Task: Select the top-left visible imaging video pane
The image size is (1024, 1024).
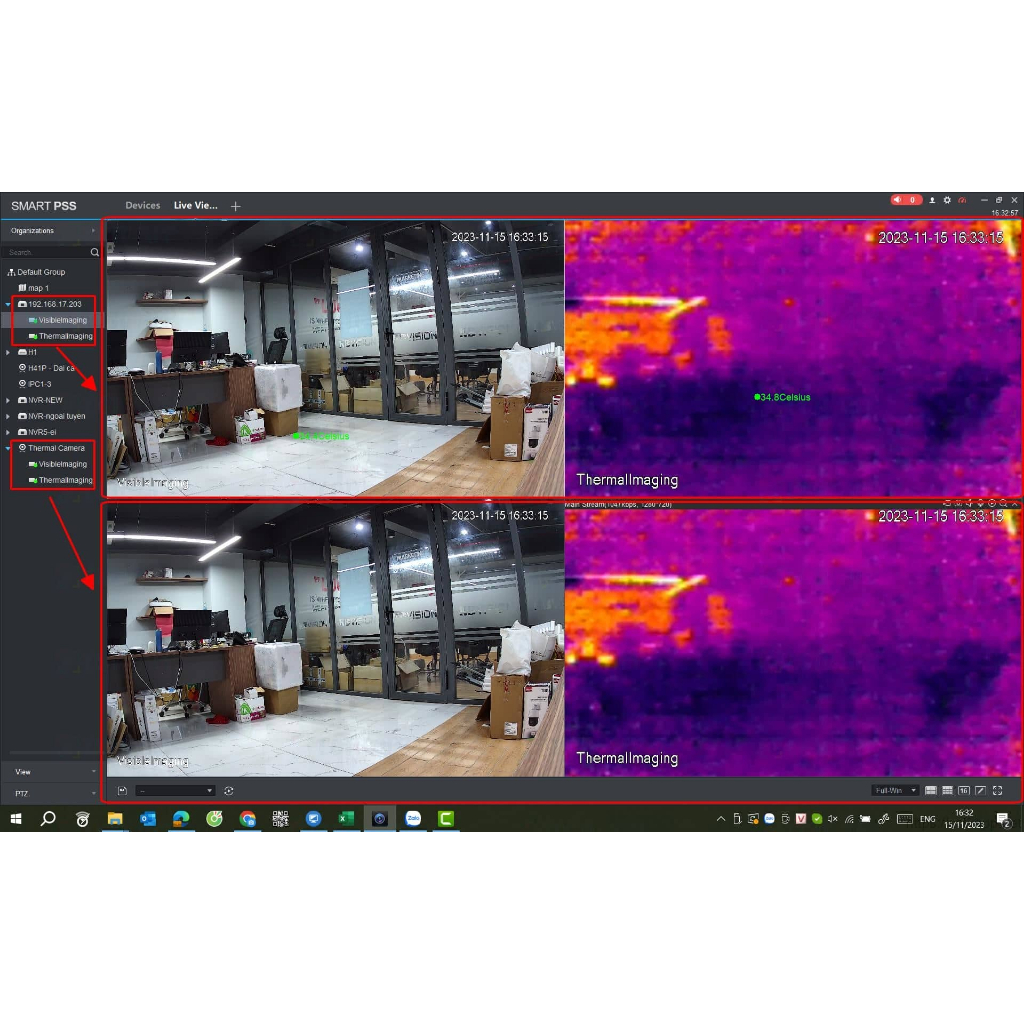Action: tap(335, 358)
